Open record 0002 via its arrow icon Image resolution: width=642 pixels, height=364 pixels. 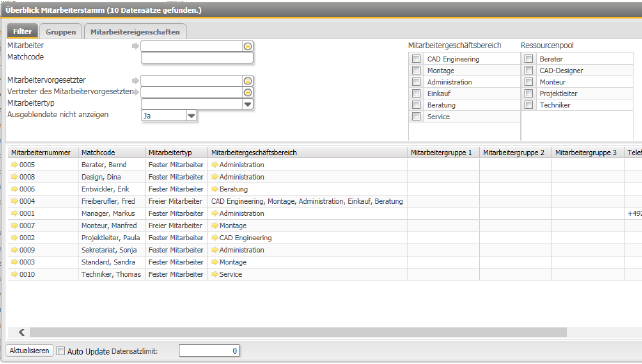click(x=14, y=238)
